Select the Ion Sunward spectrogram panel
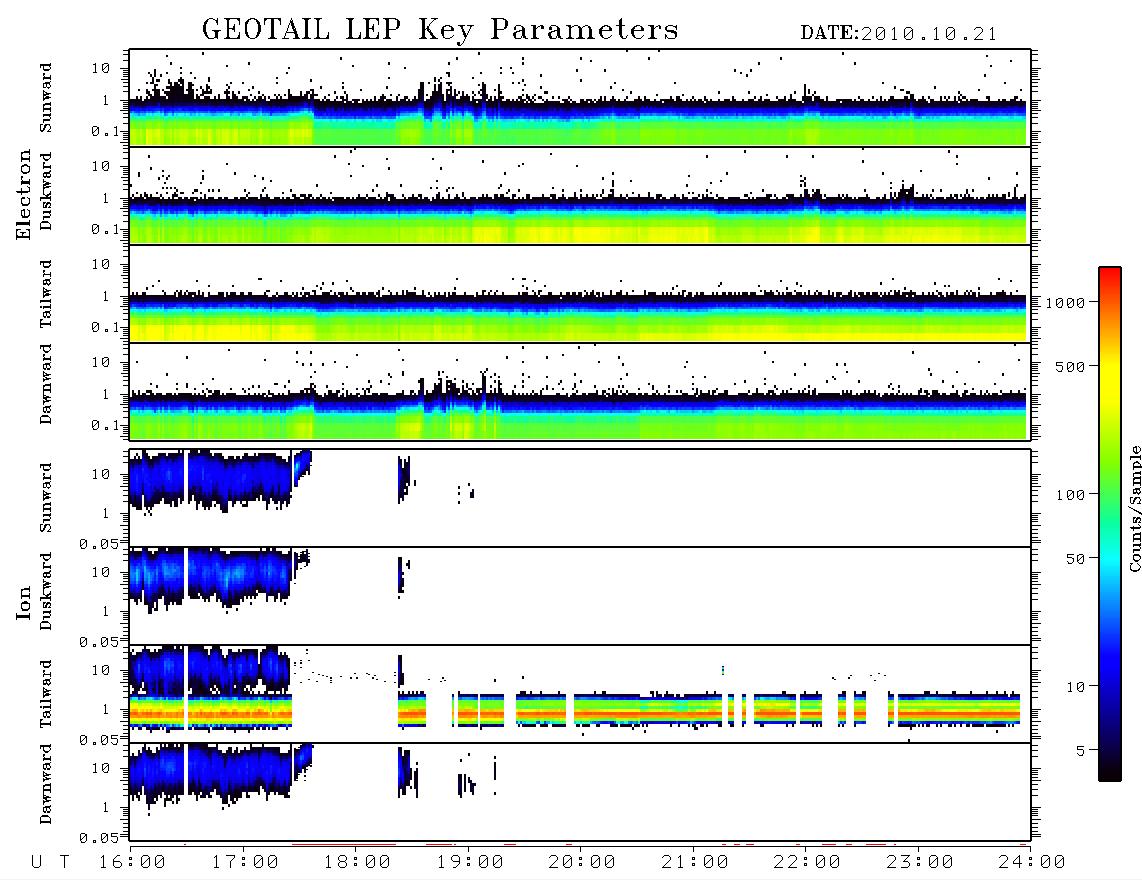 [x=580, y=498]
